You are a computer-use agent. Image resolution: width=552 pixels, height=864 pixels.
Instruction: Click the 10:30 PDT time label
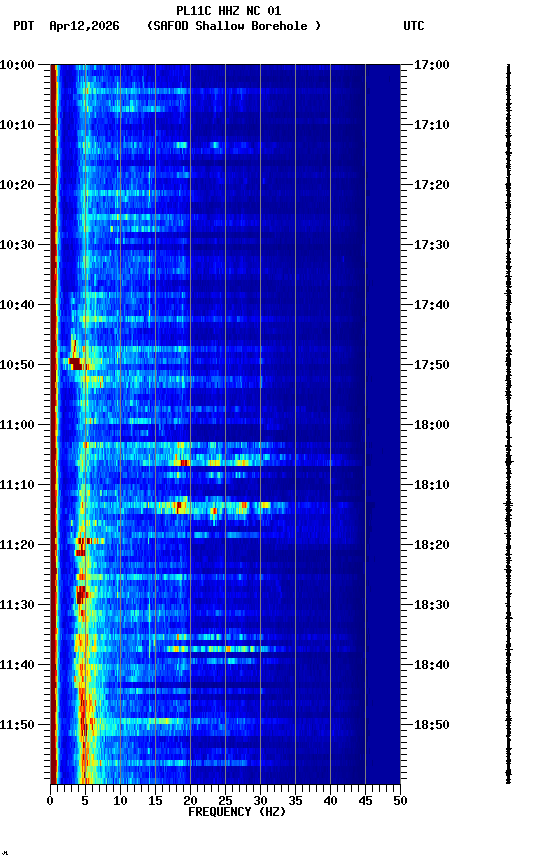(17, 245)
